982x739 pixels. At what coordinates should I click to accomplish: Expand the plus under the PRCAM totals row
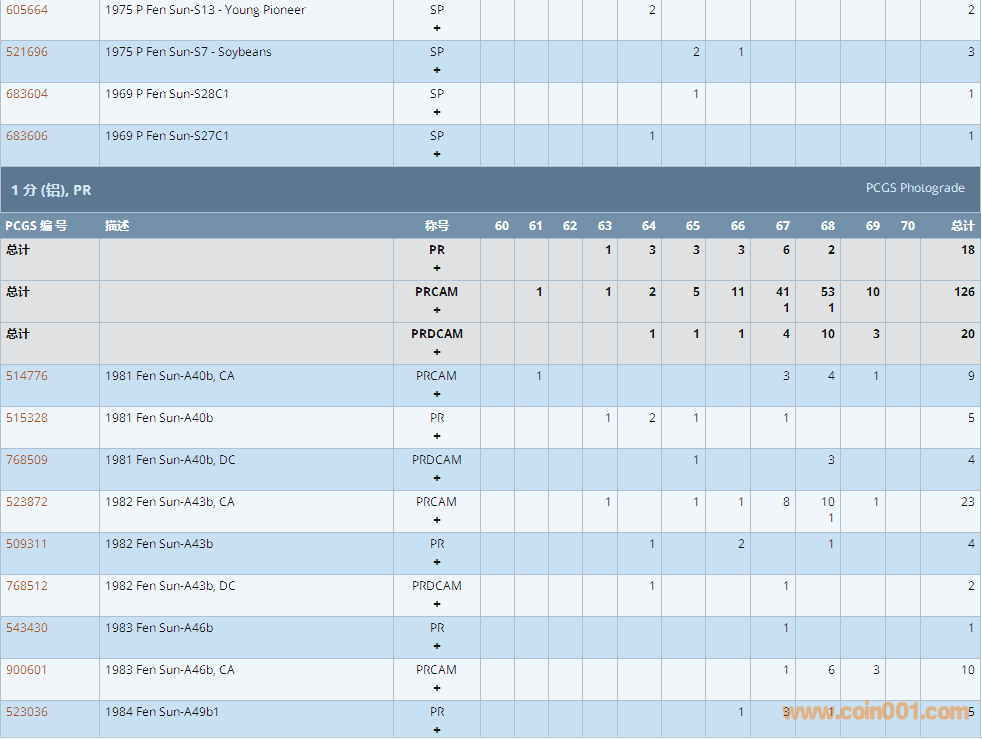point(437,310)
